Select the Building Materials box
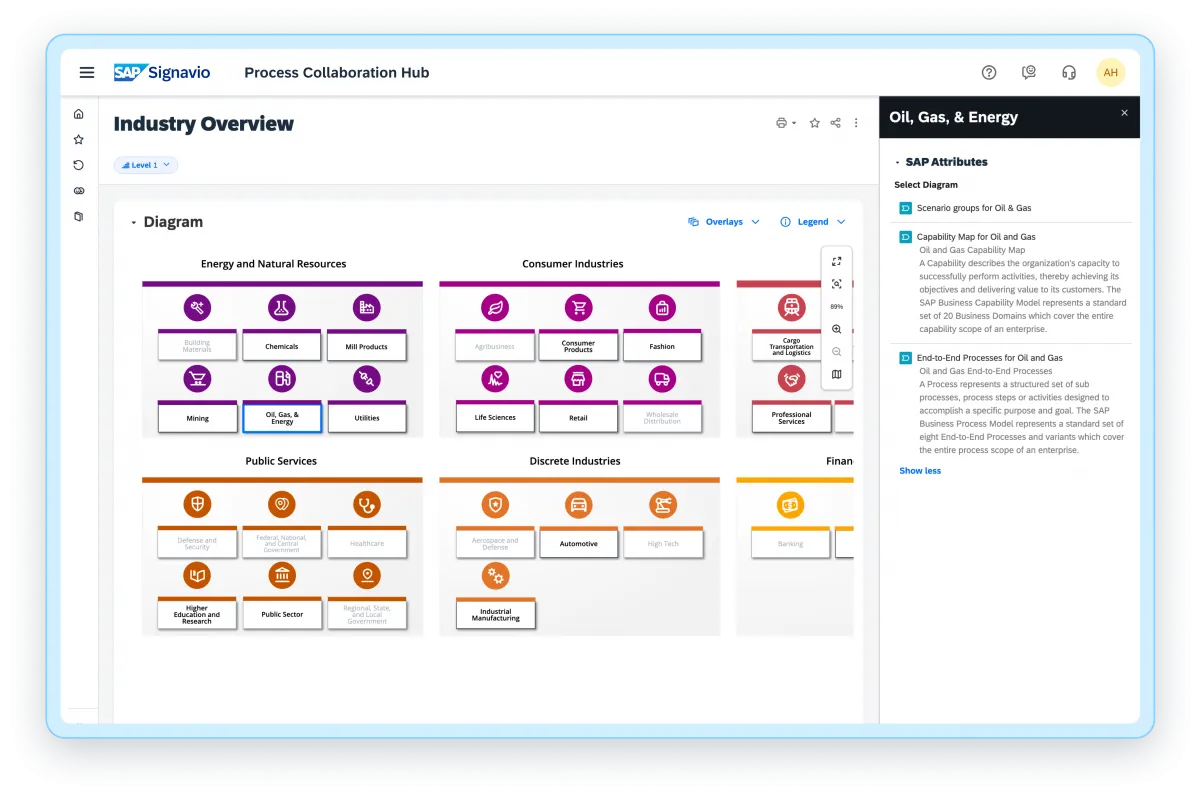This screenshot has width=1200, height=795. 197,346
